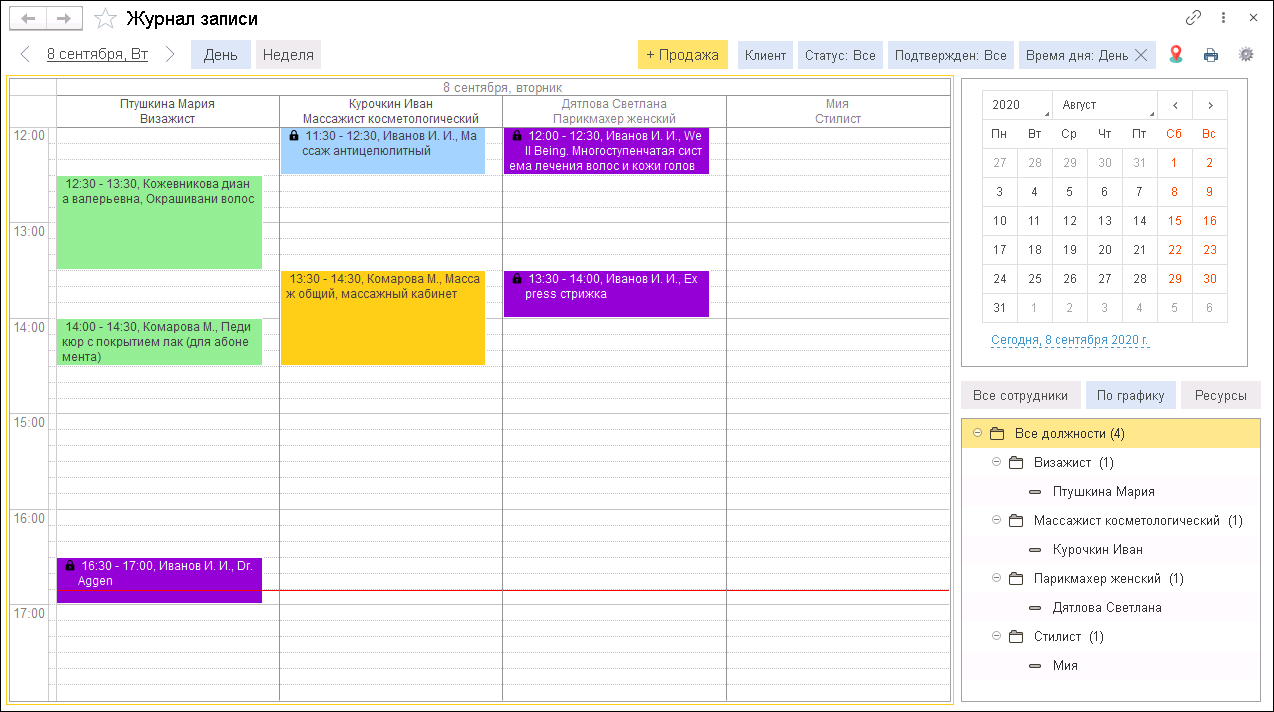1274x712 pixels.
Task: Collapse the Все должности tree node
Action: tap(977, 433)
